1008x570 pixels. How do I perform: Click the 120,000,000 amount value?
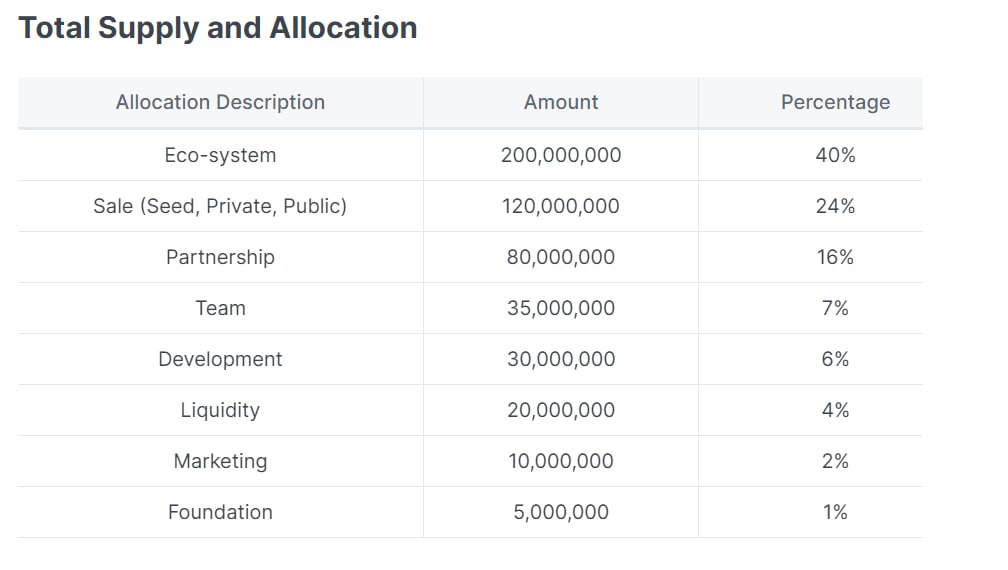pyautogui.click(x=561, y=206)
